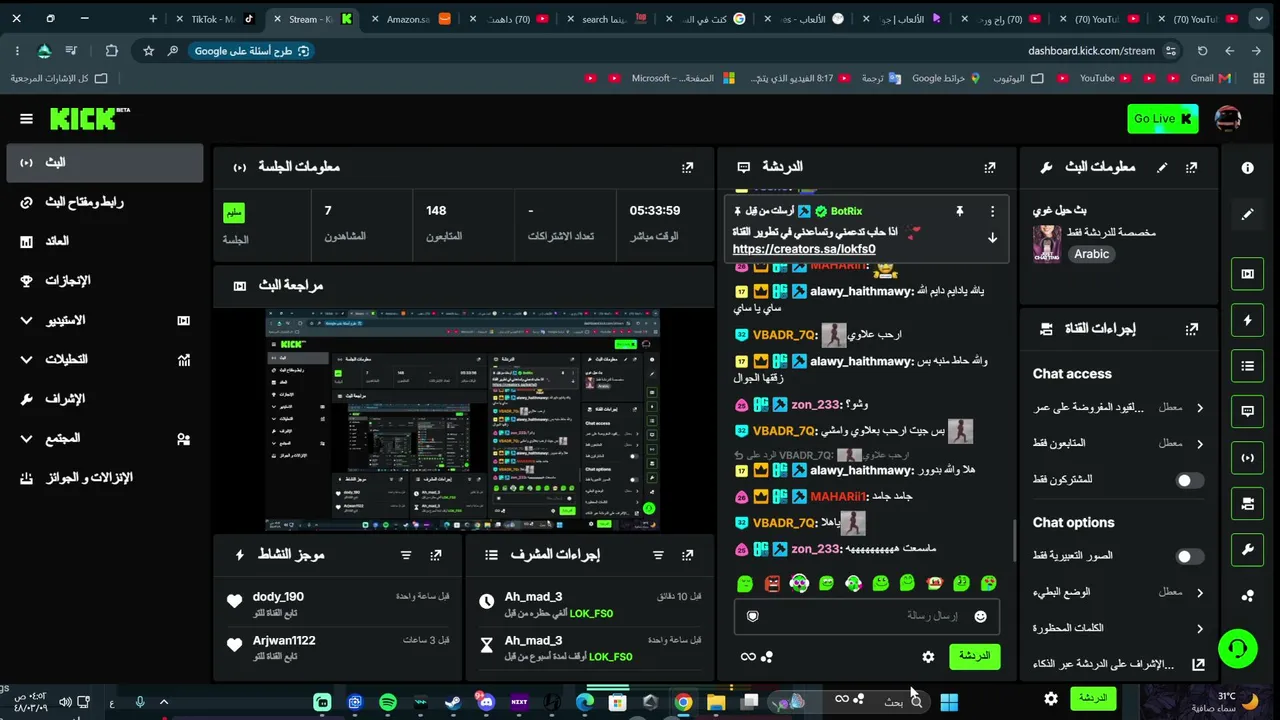Click the dashboard.kick.com/stream address bar
Viewport: 1280px width, 720px height.
pyautogui.click(x=1090, y=51)
